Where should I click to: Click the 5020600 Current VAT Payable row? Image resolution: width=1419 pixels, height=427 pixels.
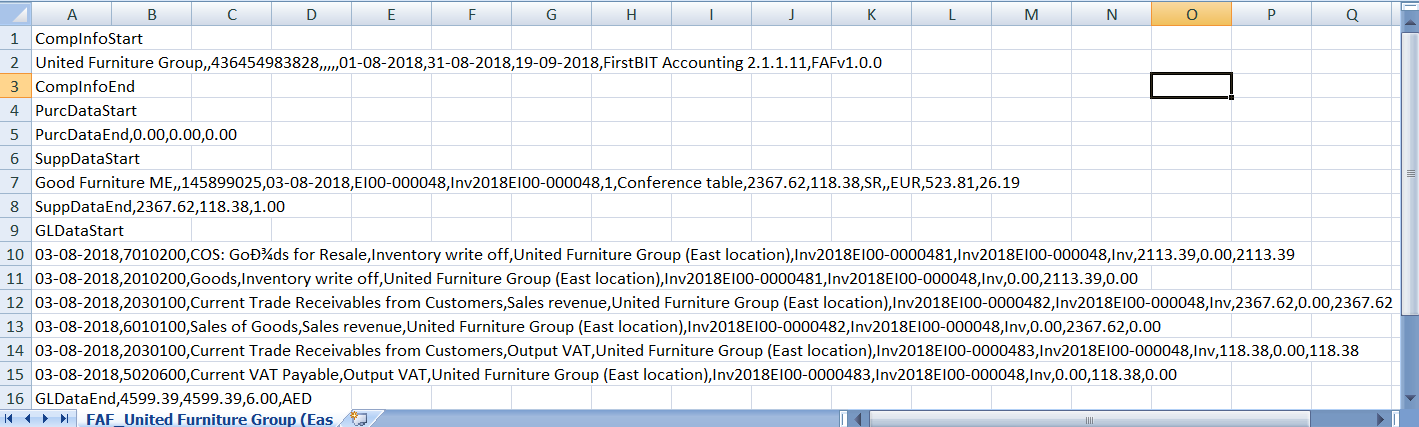coord(606,375)
